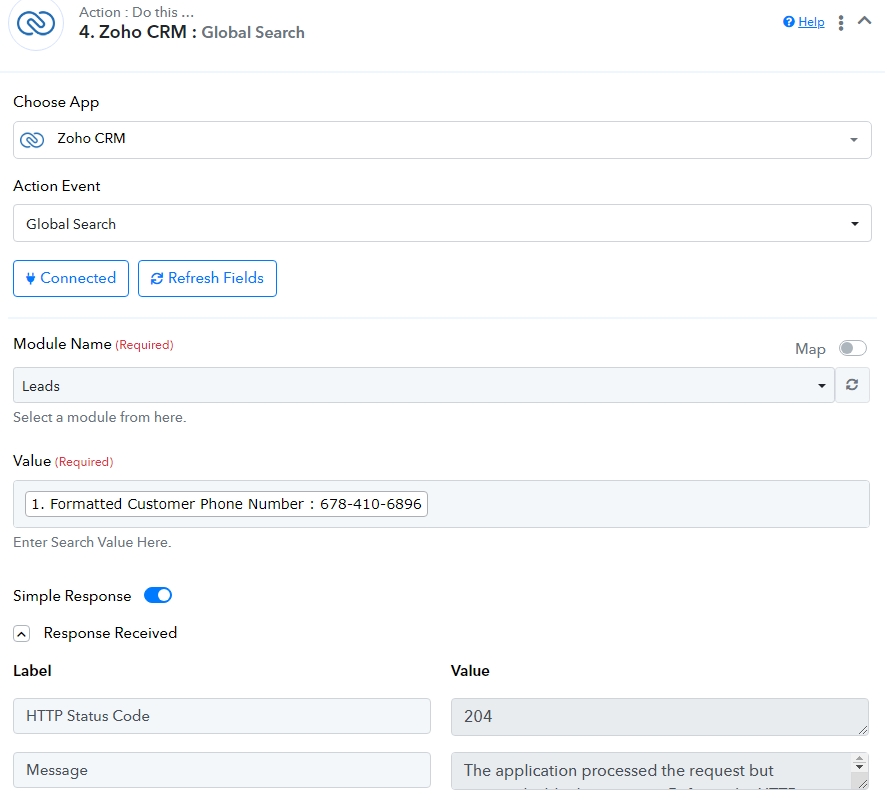Viewport: 885px width, 796px height.
Task: Open the Action Event dropdown showing Global Search
Action: point(442,224)
